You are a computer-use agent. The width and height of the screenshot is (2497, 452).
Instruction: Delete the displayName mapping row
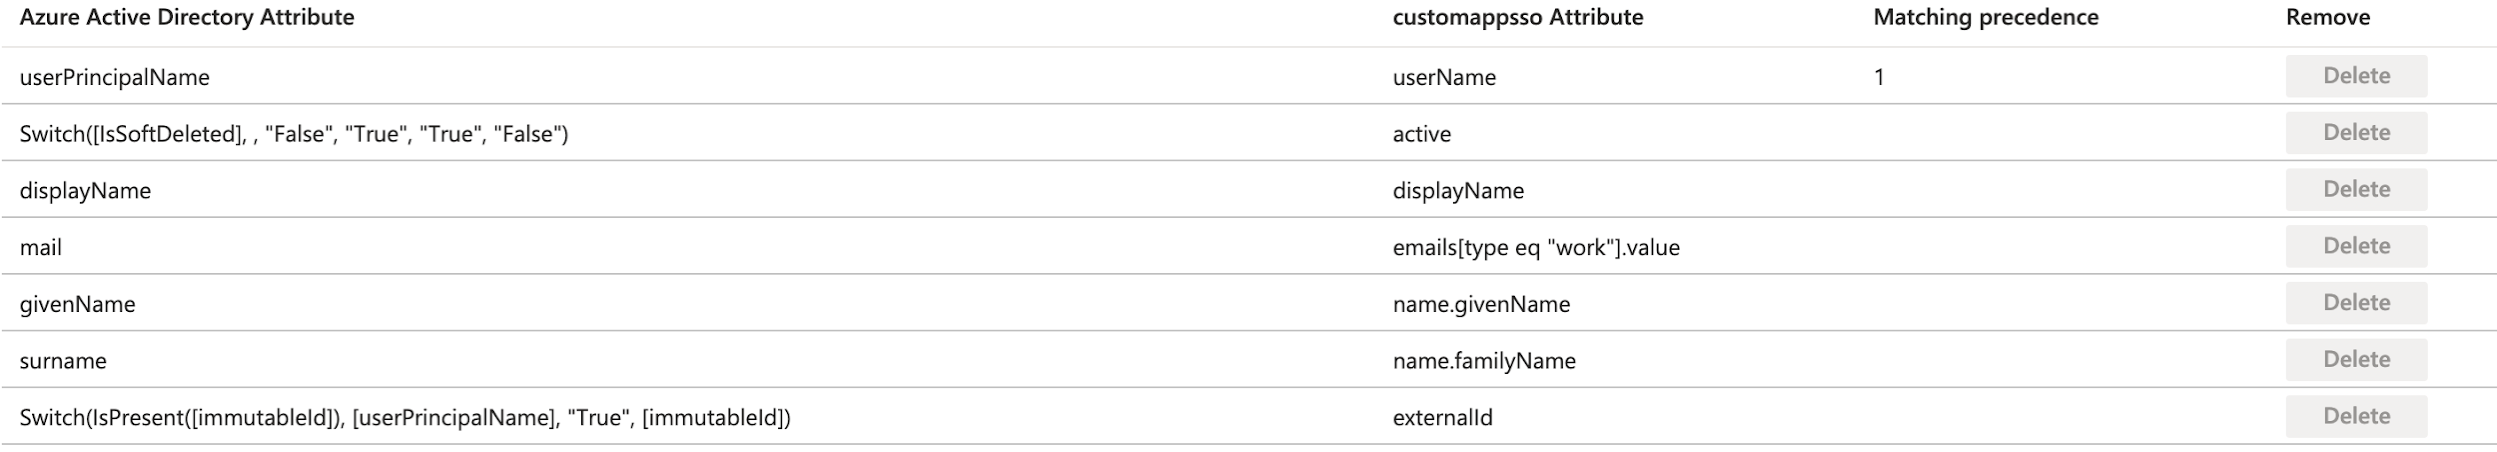point(2355,189)
